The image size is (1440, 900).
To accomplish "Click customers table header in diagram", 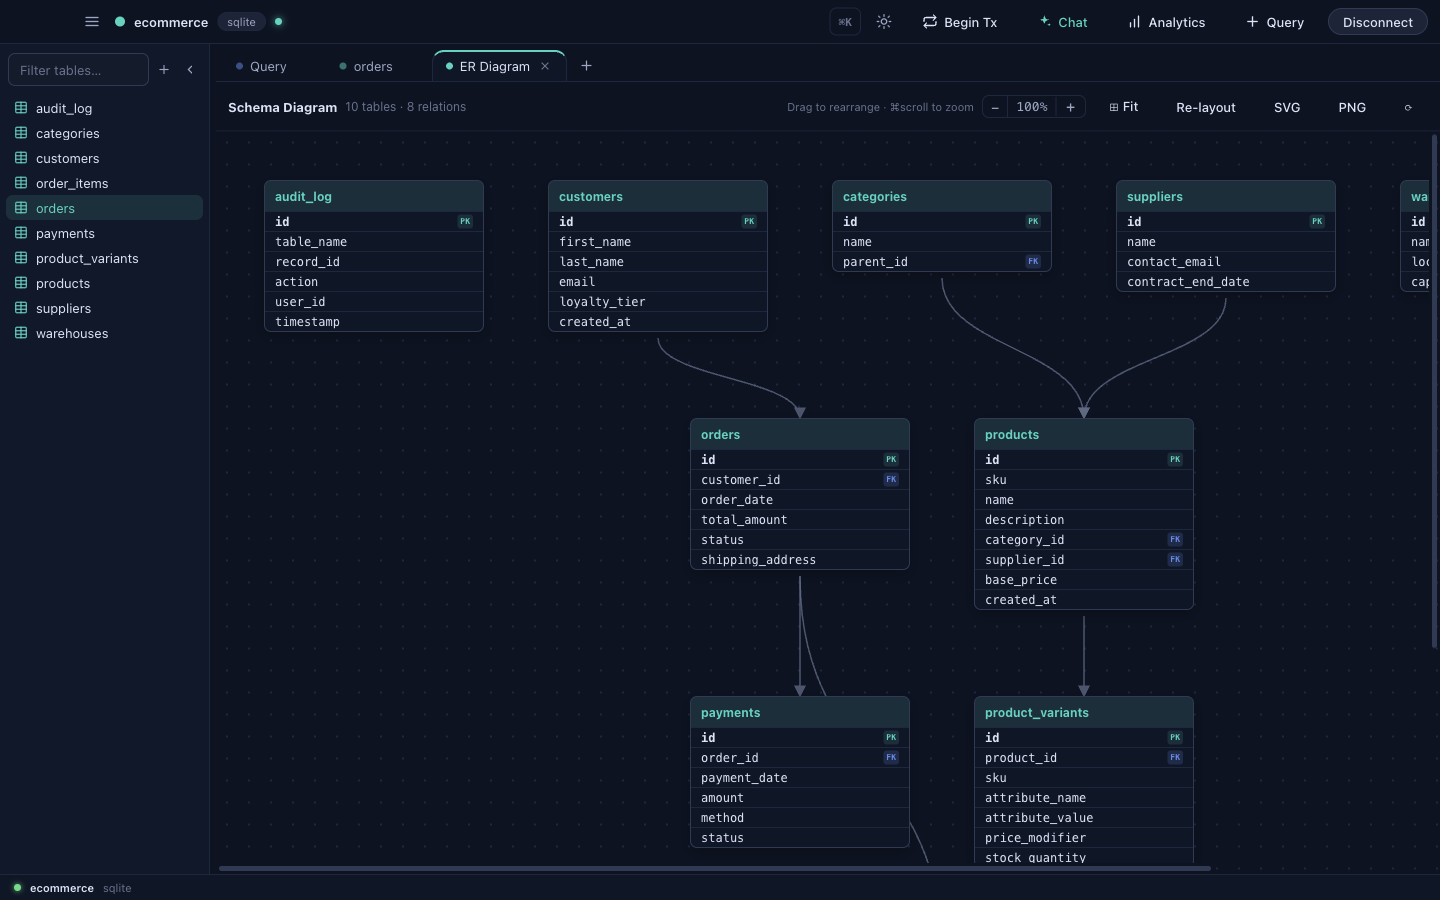I will [x=658, y=197].
